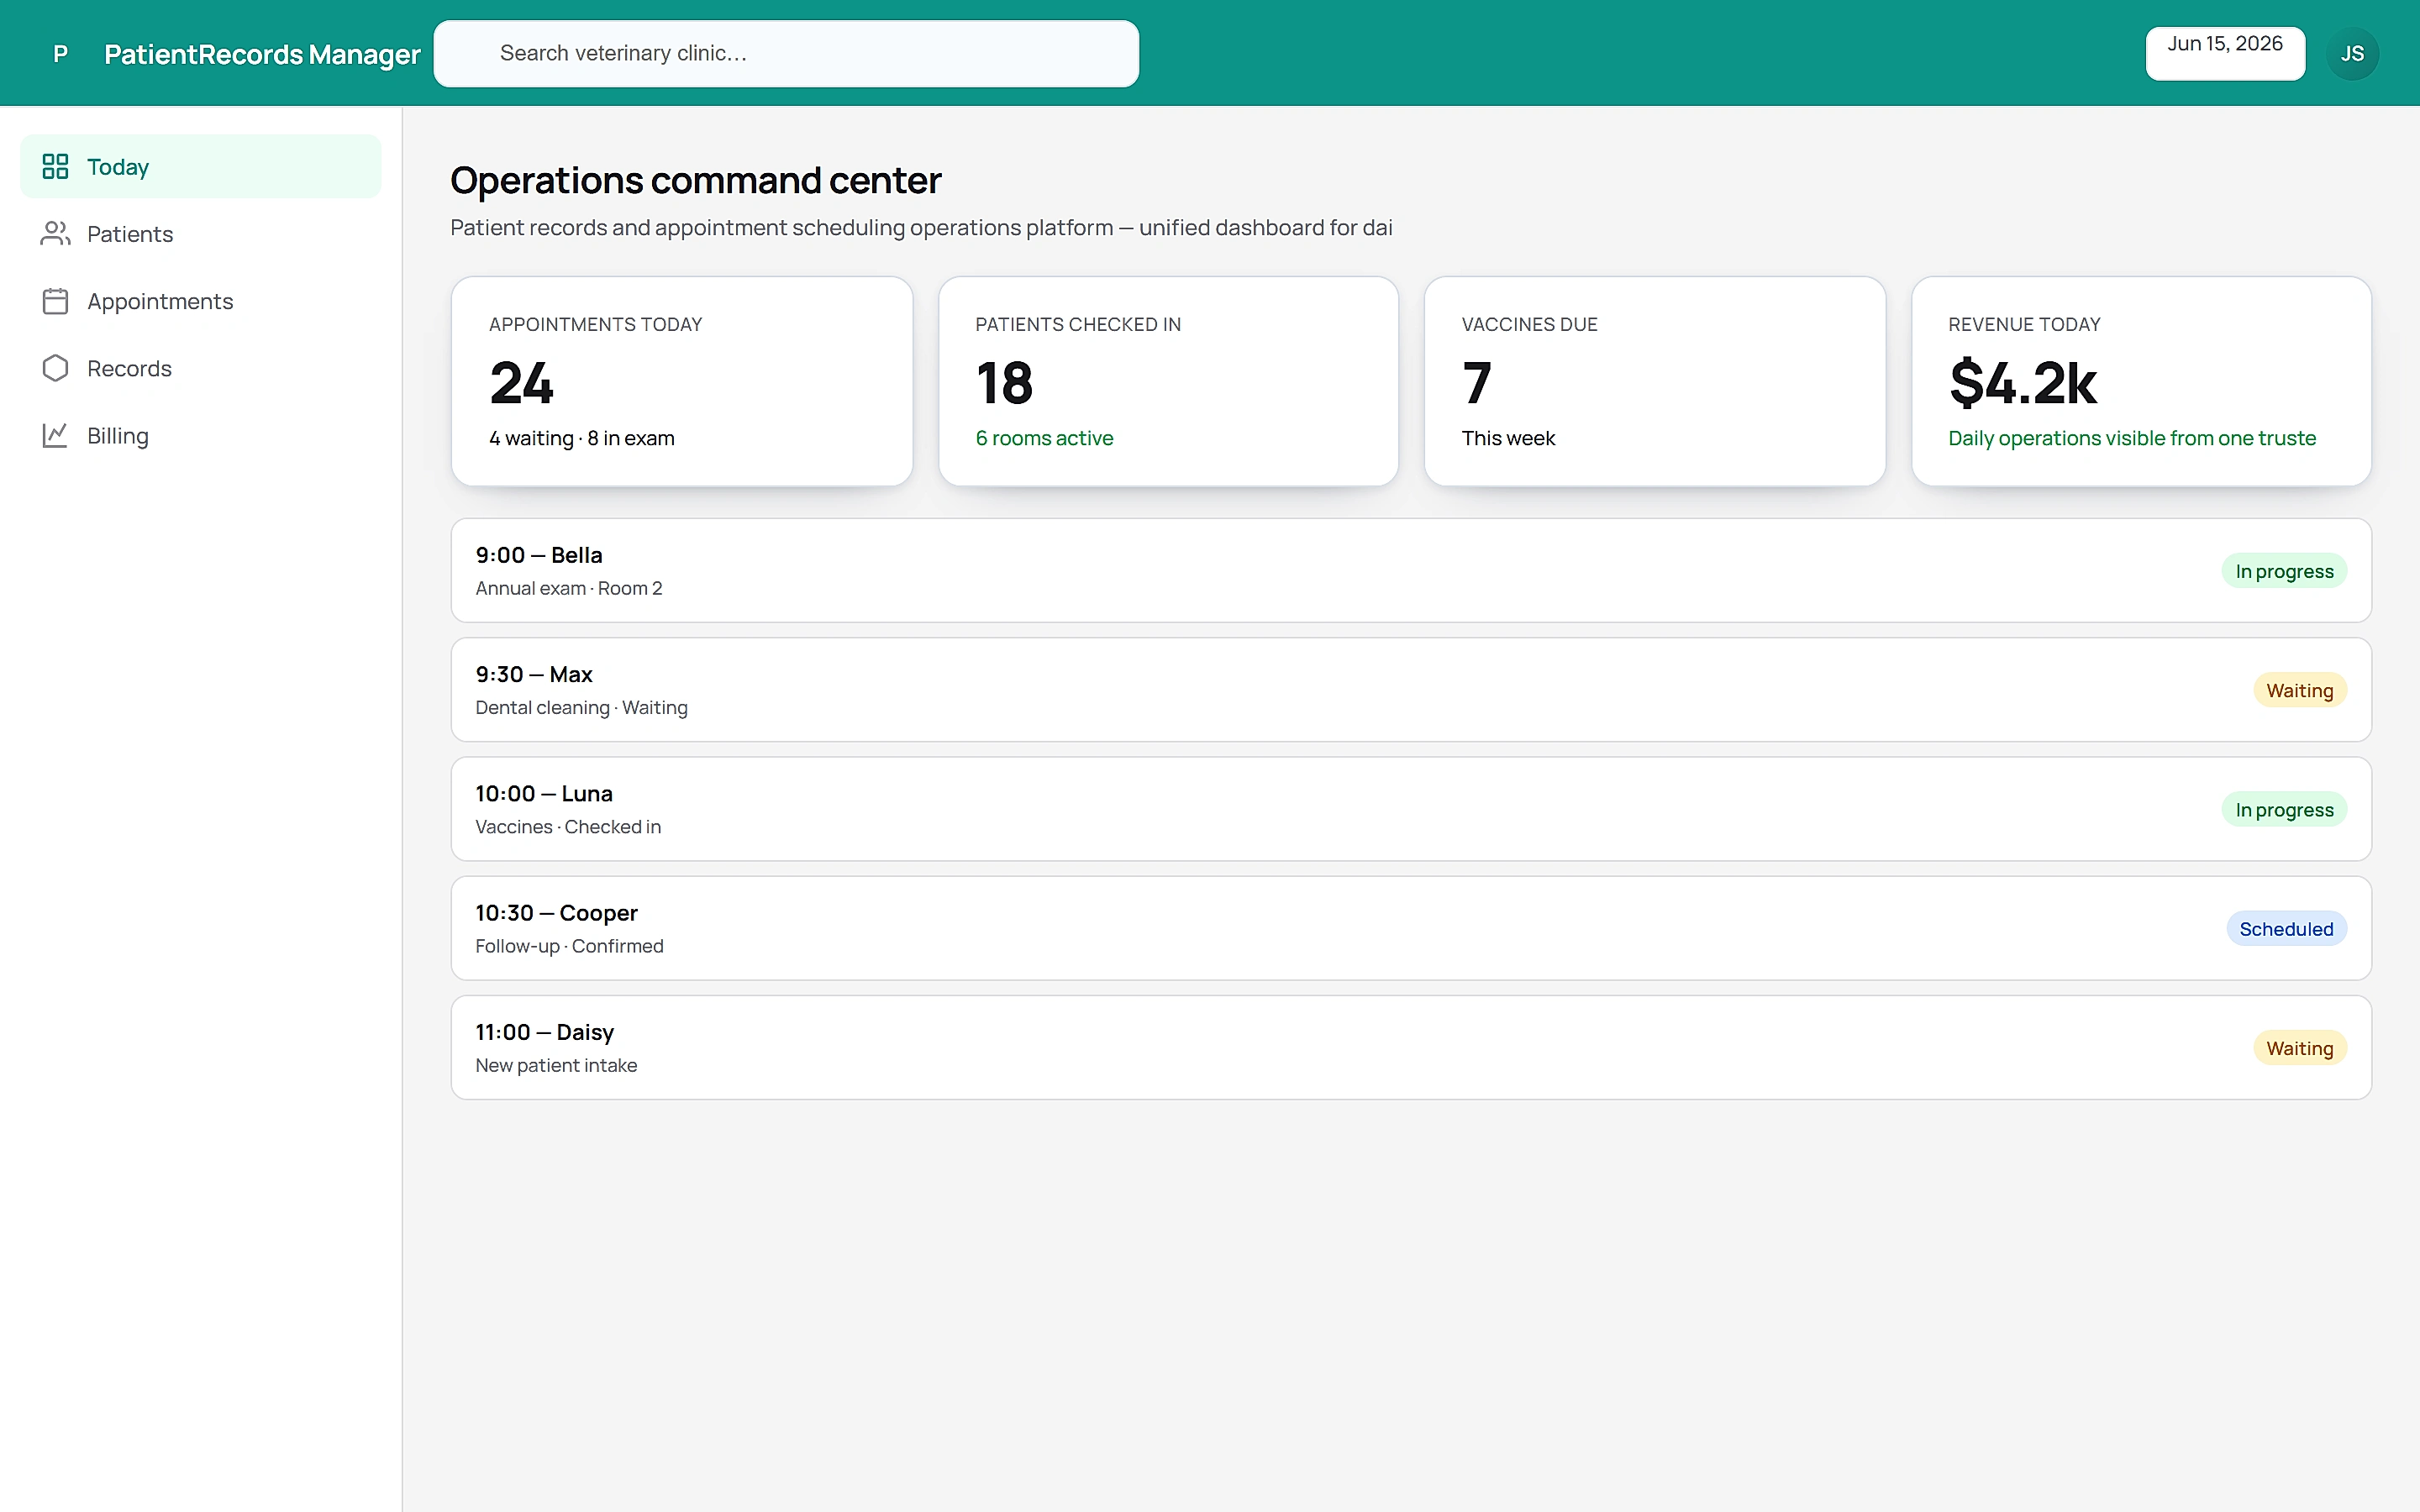The width and height of the screenshot is (2420, 1512).
Task: Click the Records hexagon icon
Action: (55, 368)
